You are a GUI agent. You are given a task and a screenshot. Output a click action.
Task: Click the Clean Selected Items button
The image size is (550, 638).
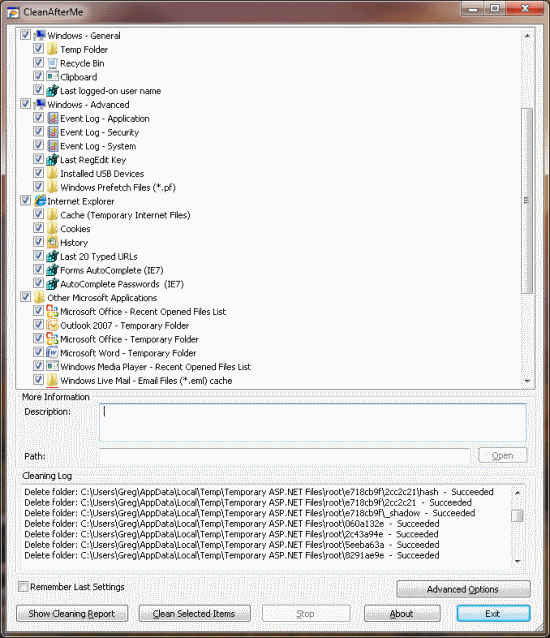point(194,613)
